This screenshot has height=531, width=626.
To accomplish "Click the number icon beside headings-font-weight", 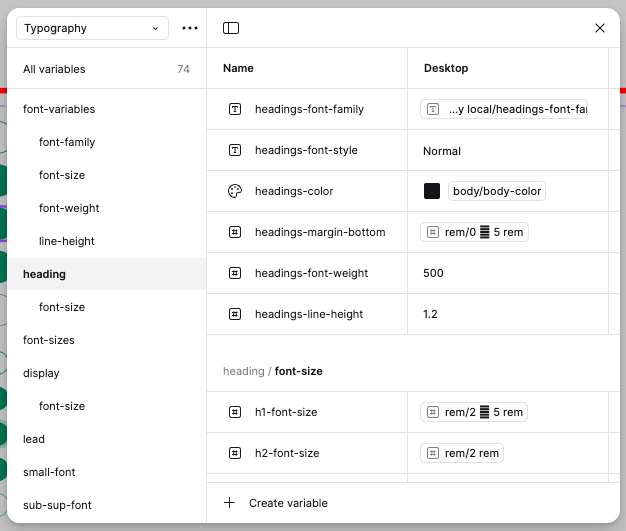I will (235, 273).
